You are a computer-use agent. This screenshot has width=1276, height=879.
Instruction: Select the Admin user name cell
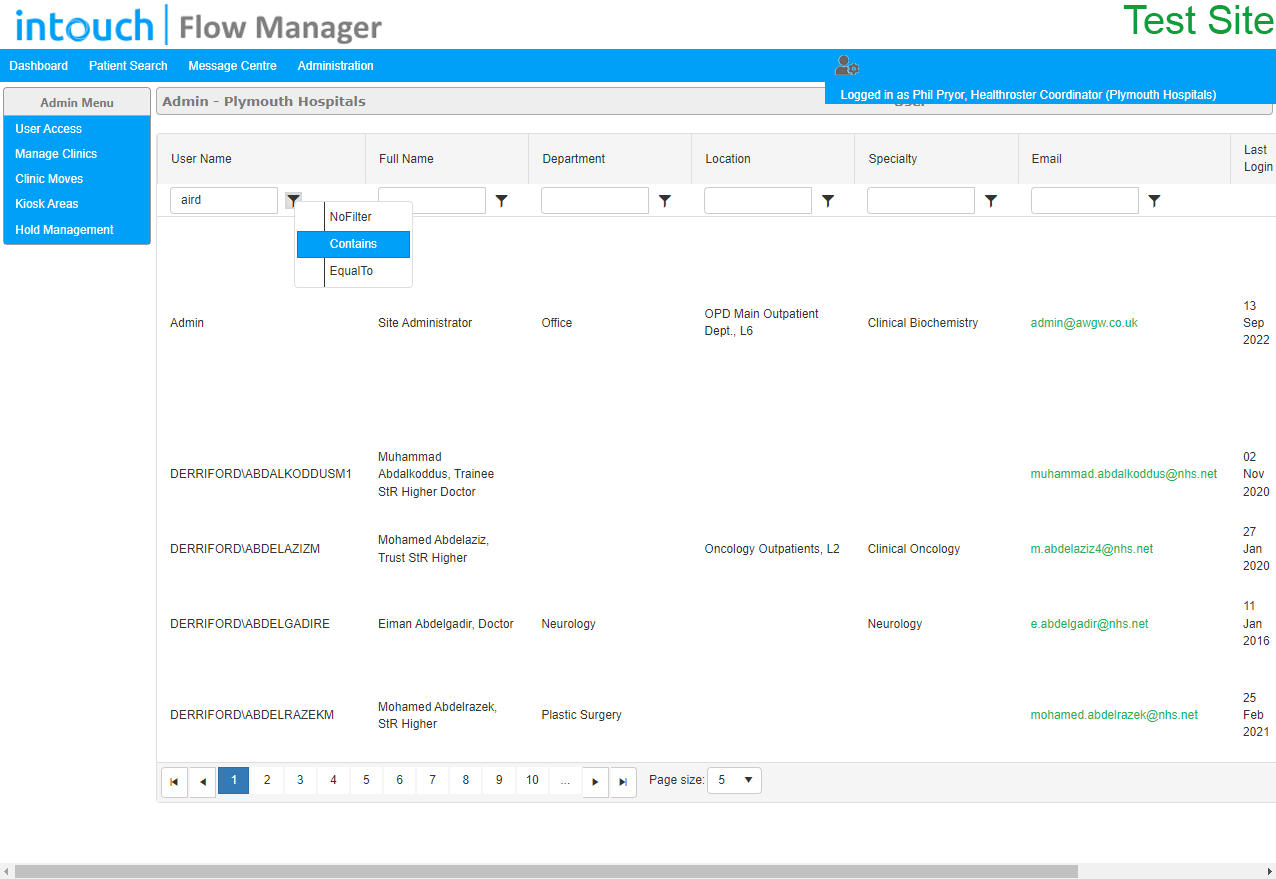(187, 323)
